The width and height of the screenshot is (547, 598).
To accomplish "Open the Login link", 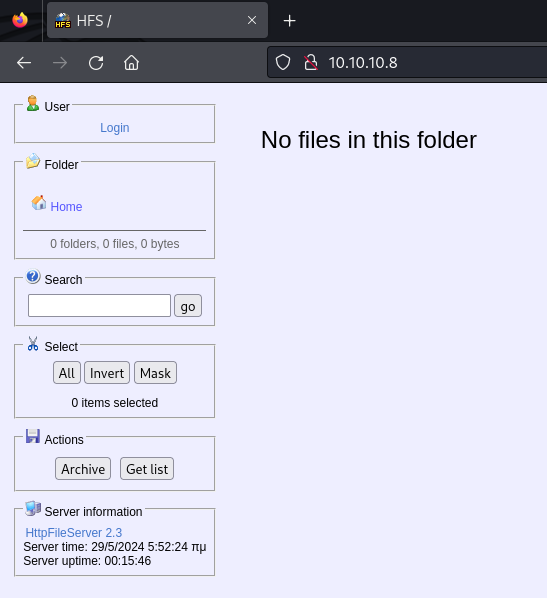I will [x=115, y=128].
